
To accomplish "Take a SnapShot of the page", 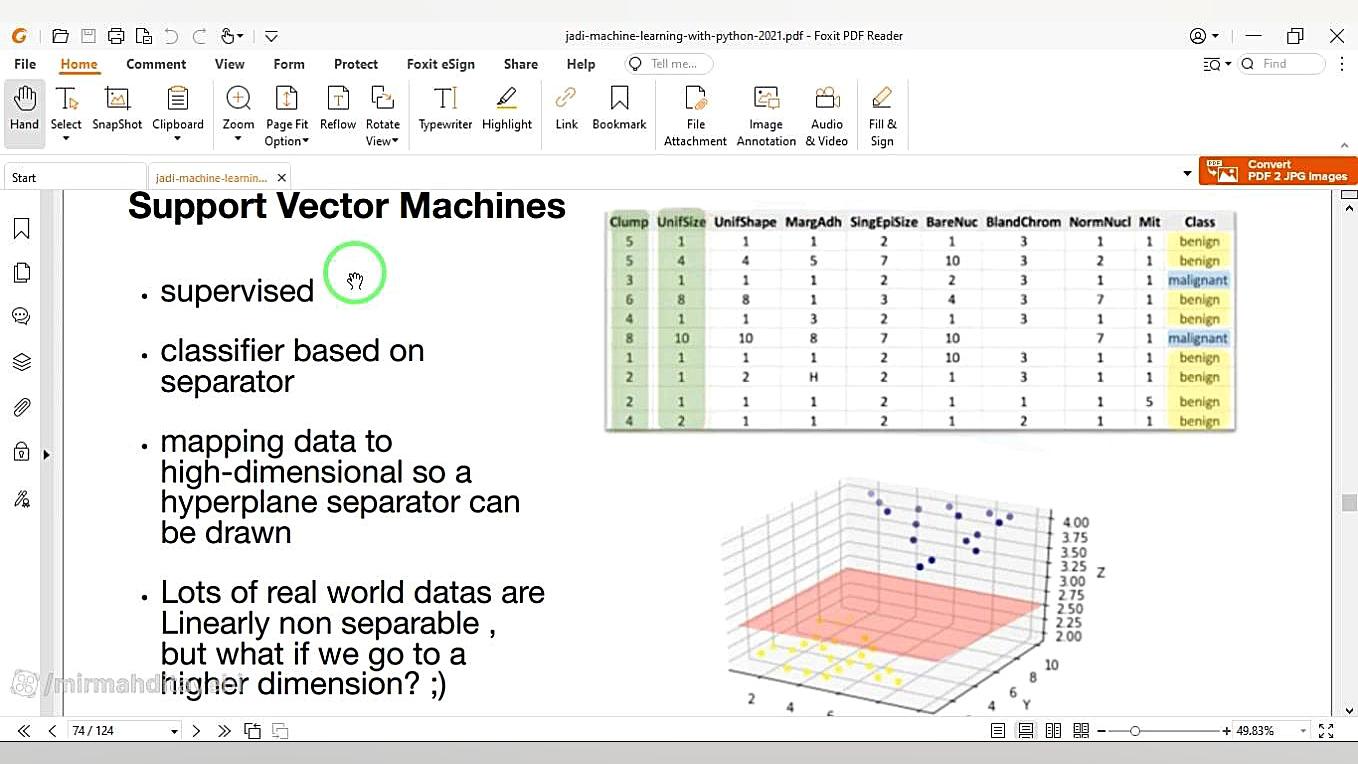I will 117,110.
